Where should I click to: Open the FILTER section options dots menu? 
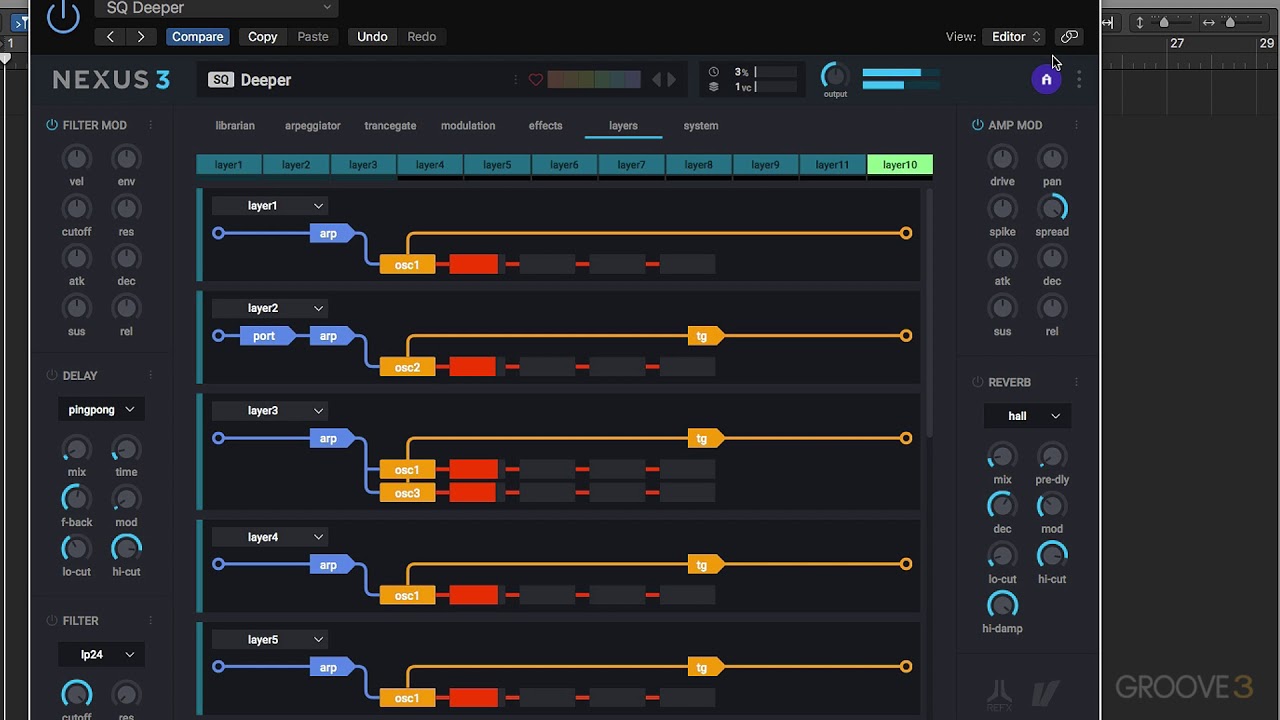coord(151,621)
